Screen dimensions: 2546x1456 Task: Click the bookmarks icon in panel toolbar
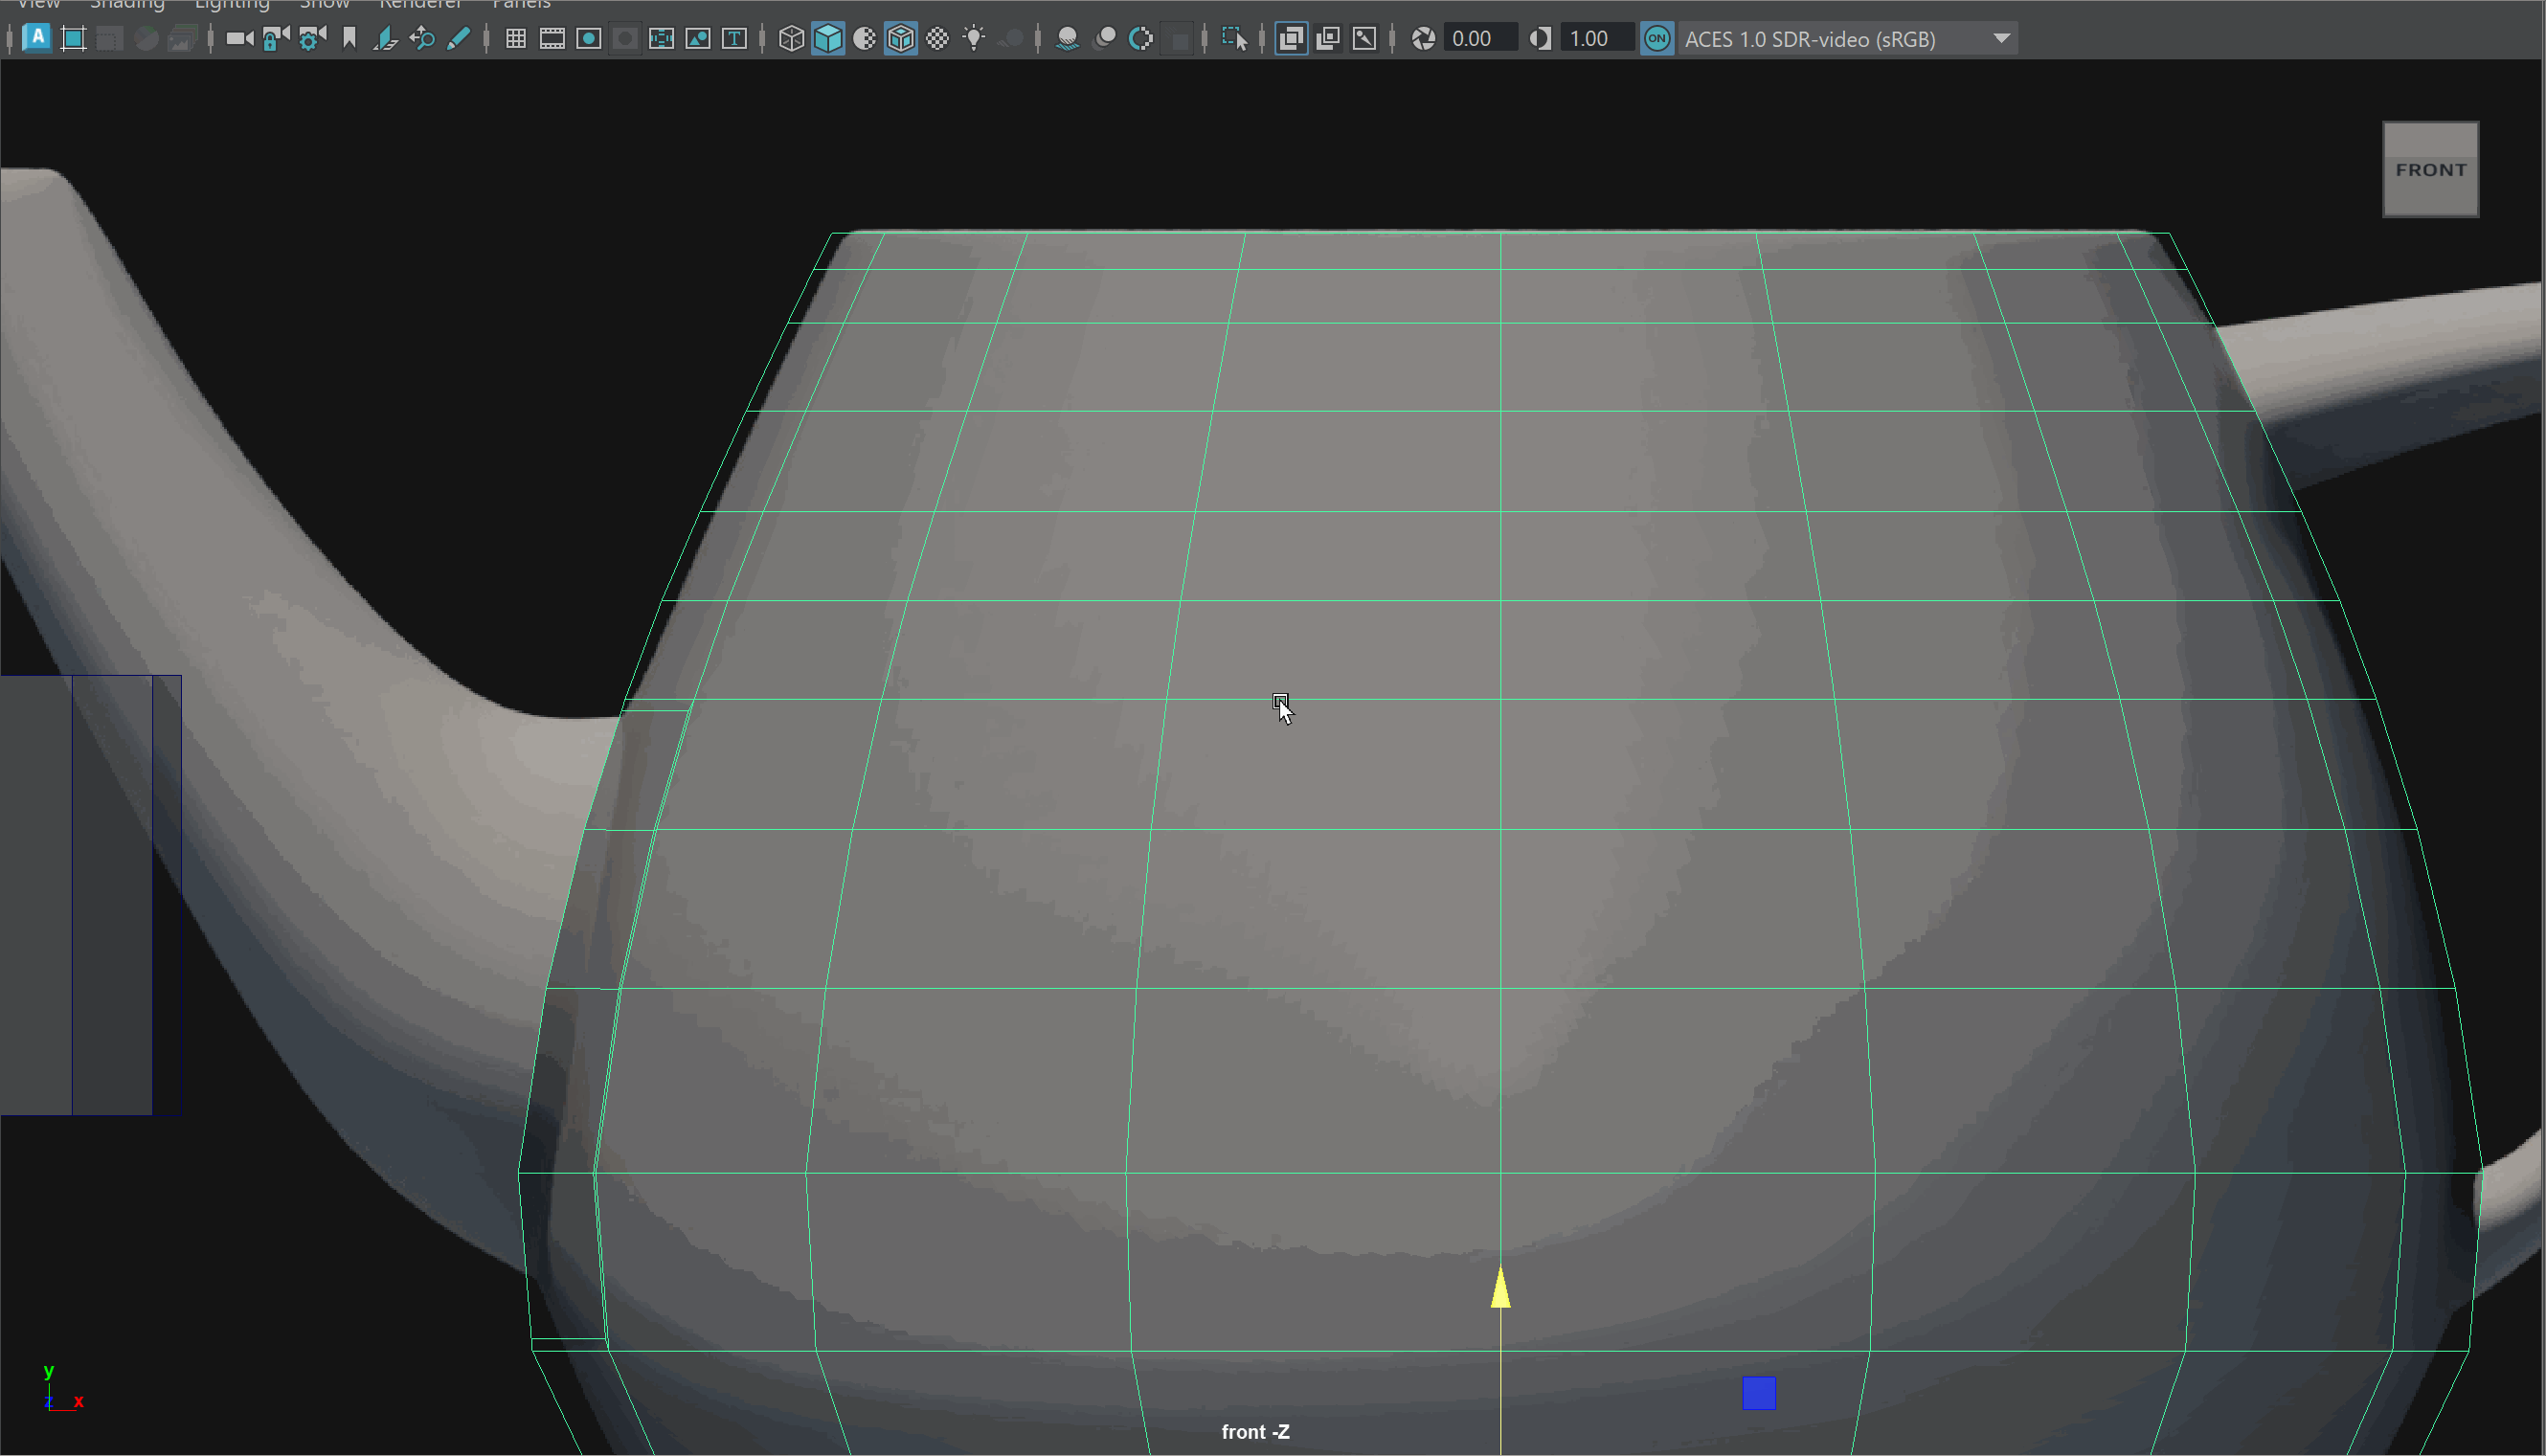(x=349, y=39)
